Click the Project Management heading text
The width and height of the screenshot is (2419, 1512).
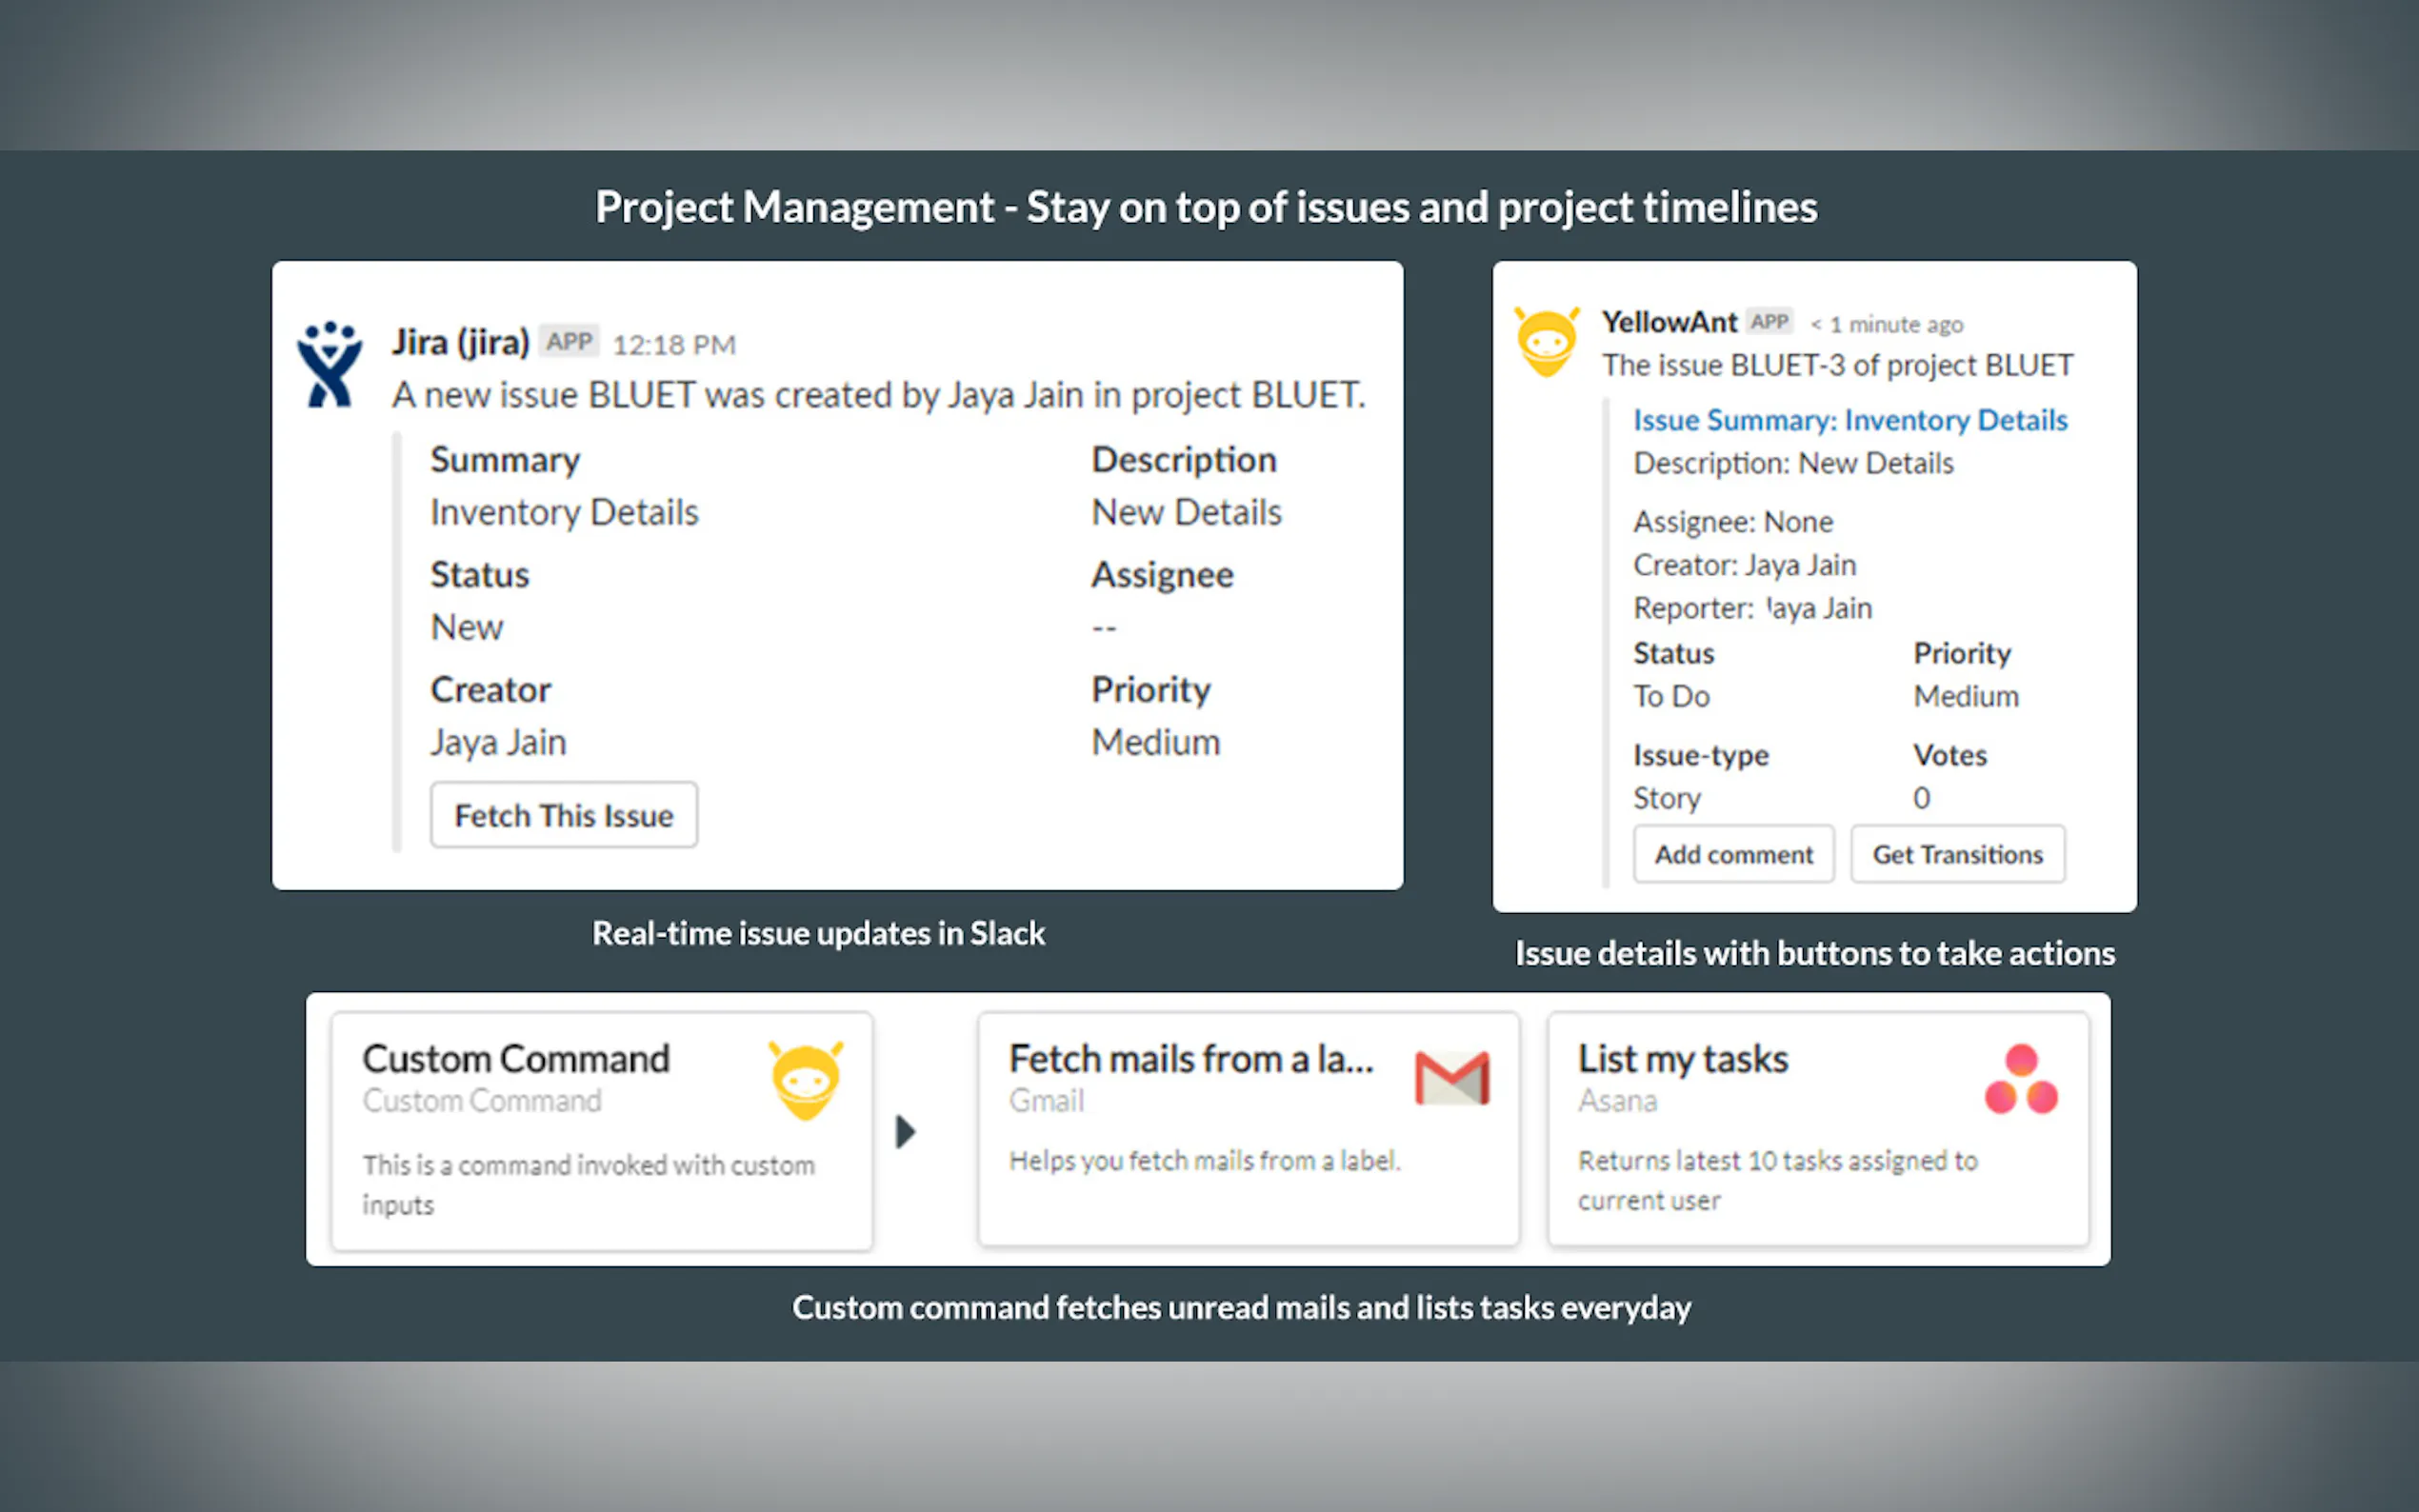pyautogui.click(x=1206, y=207)
